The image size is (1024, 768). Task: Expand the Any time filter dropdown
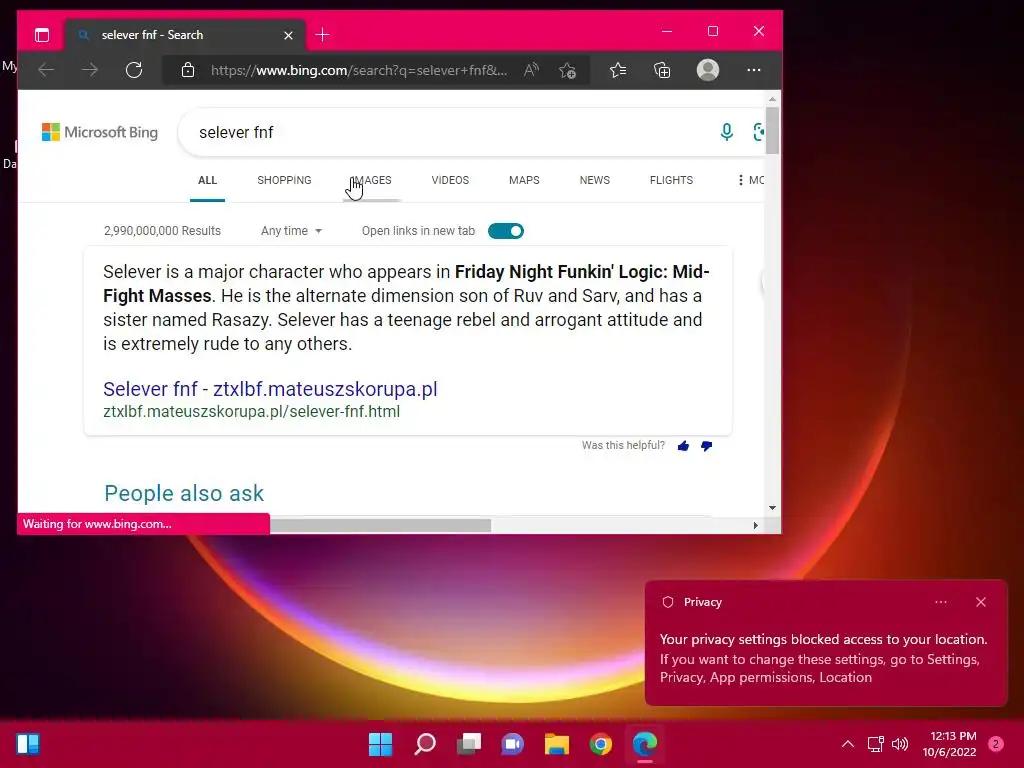point(291,231)
